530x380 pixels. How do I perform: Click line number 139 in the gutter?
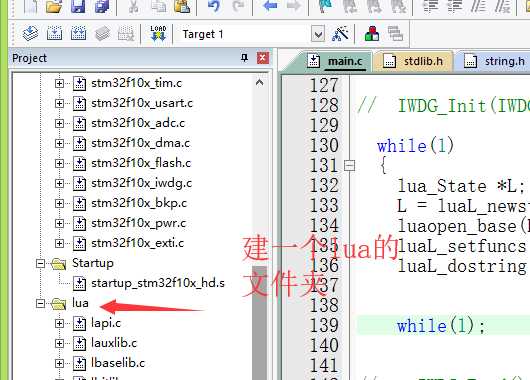324,326
